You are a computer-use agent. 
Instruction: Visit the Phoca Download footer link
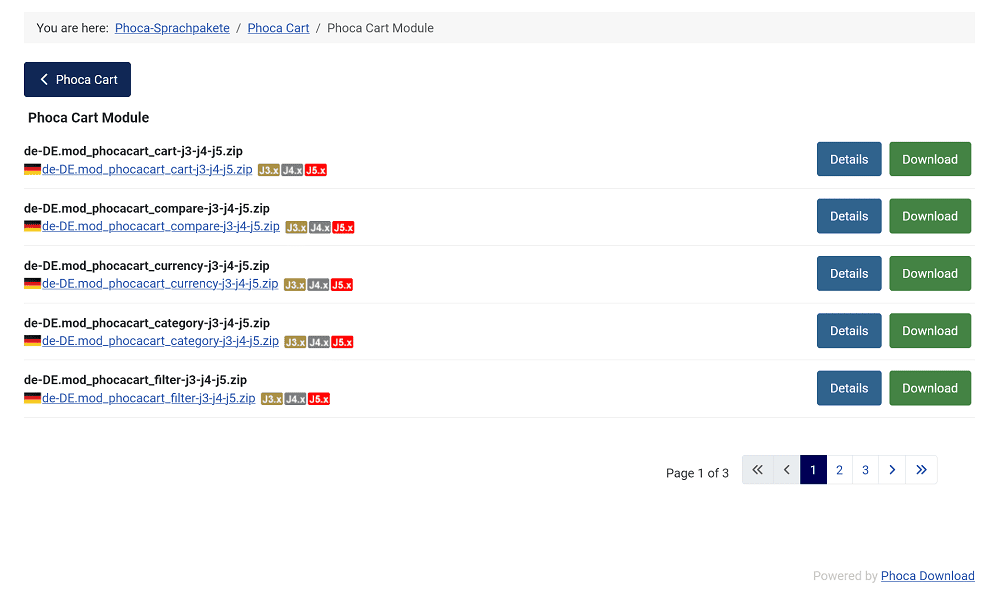tap(928, 576)
